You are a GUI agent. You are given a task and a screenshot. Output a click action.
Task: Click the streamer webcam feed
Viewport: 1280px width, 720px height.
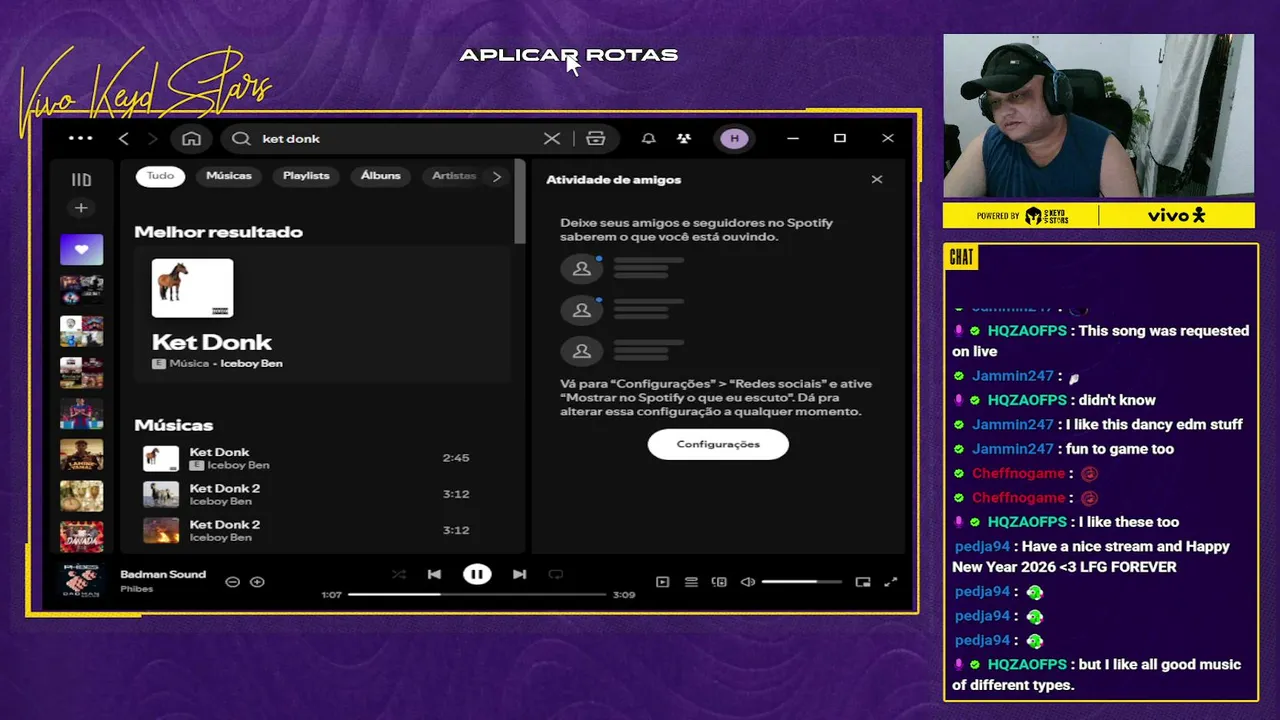click(x=1098, y=116)
